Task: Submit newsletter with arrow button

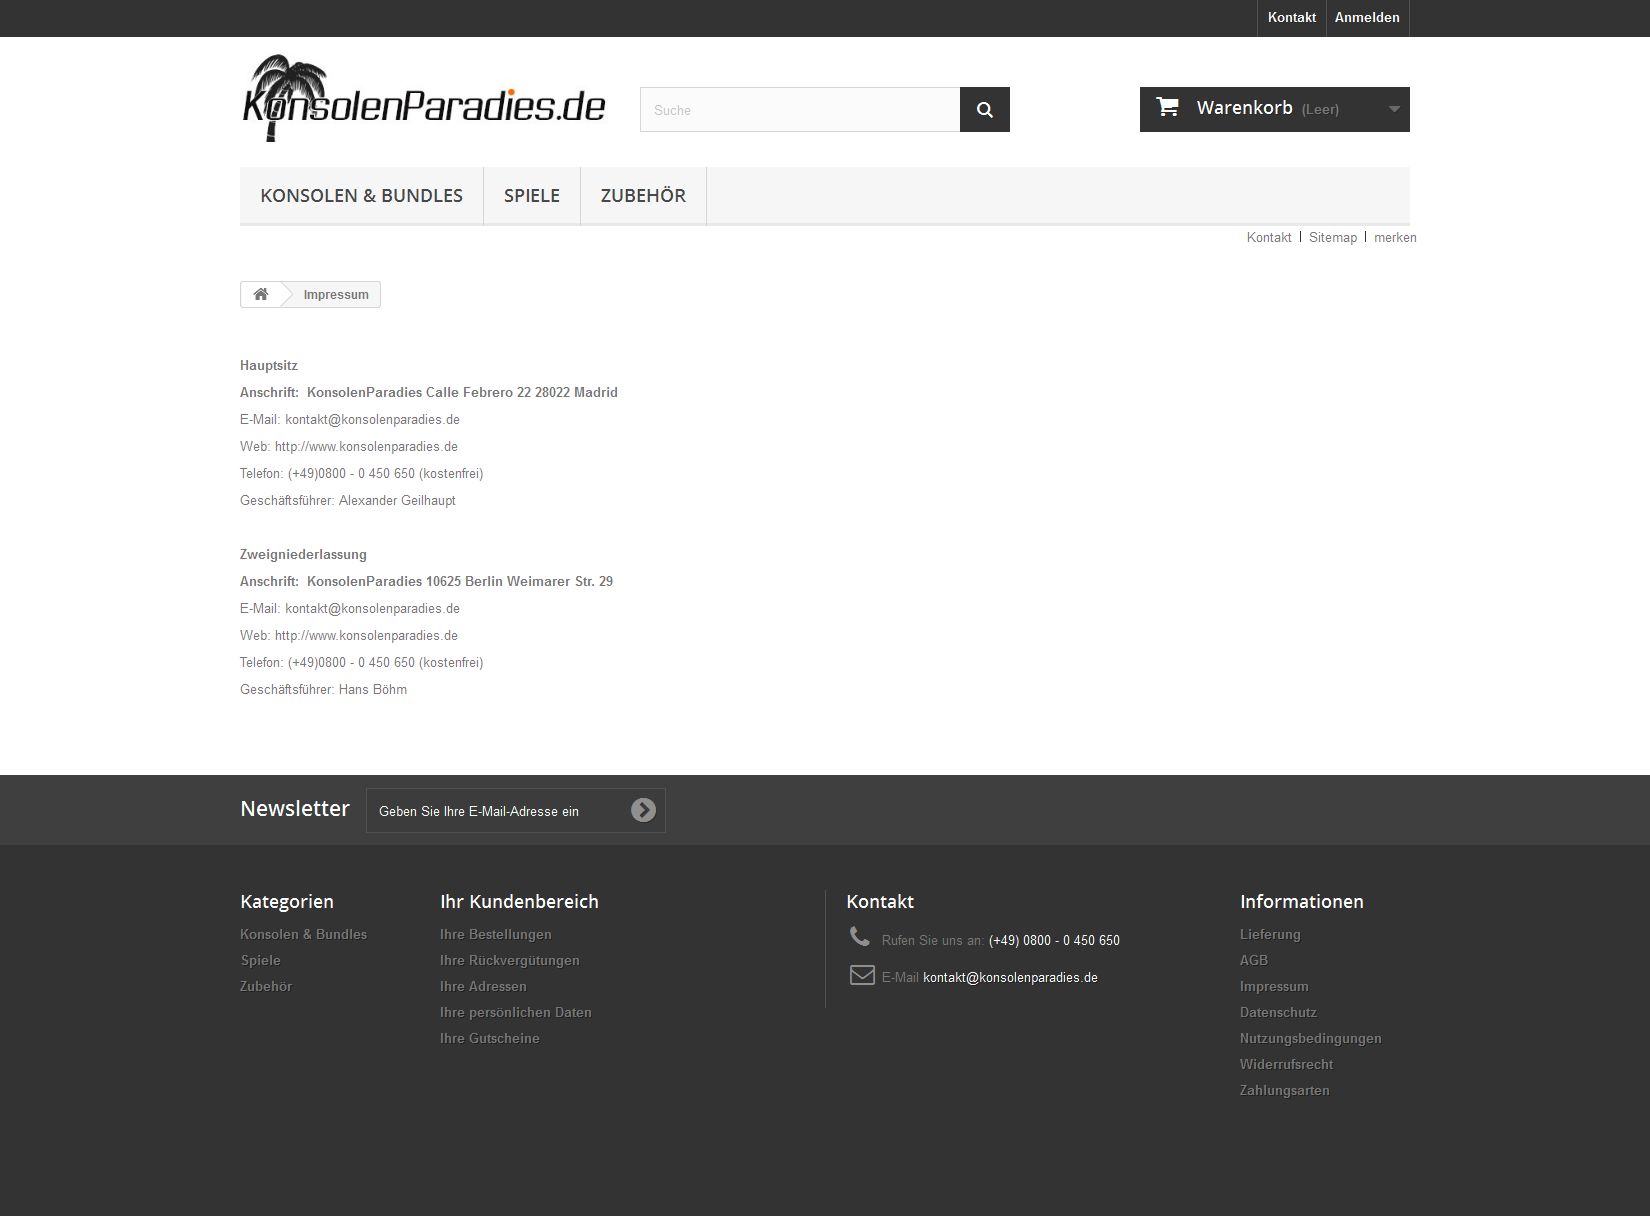Action: click(x=643, y=810)
